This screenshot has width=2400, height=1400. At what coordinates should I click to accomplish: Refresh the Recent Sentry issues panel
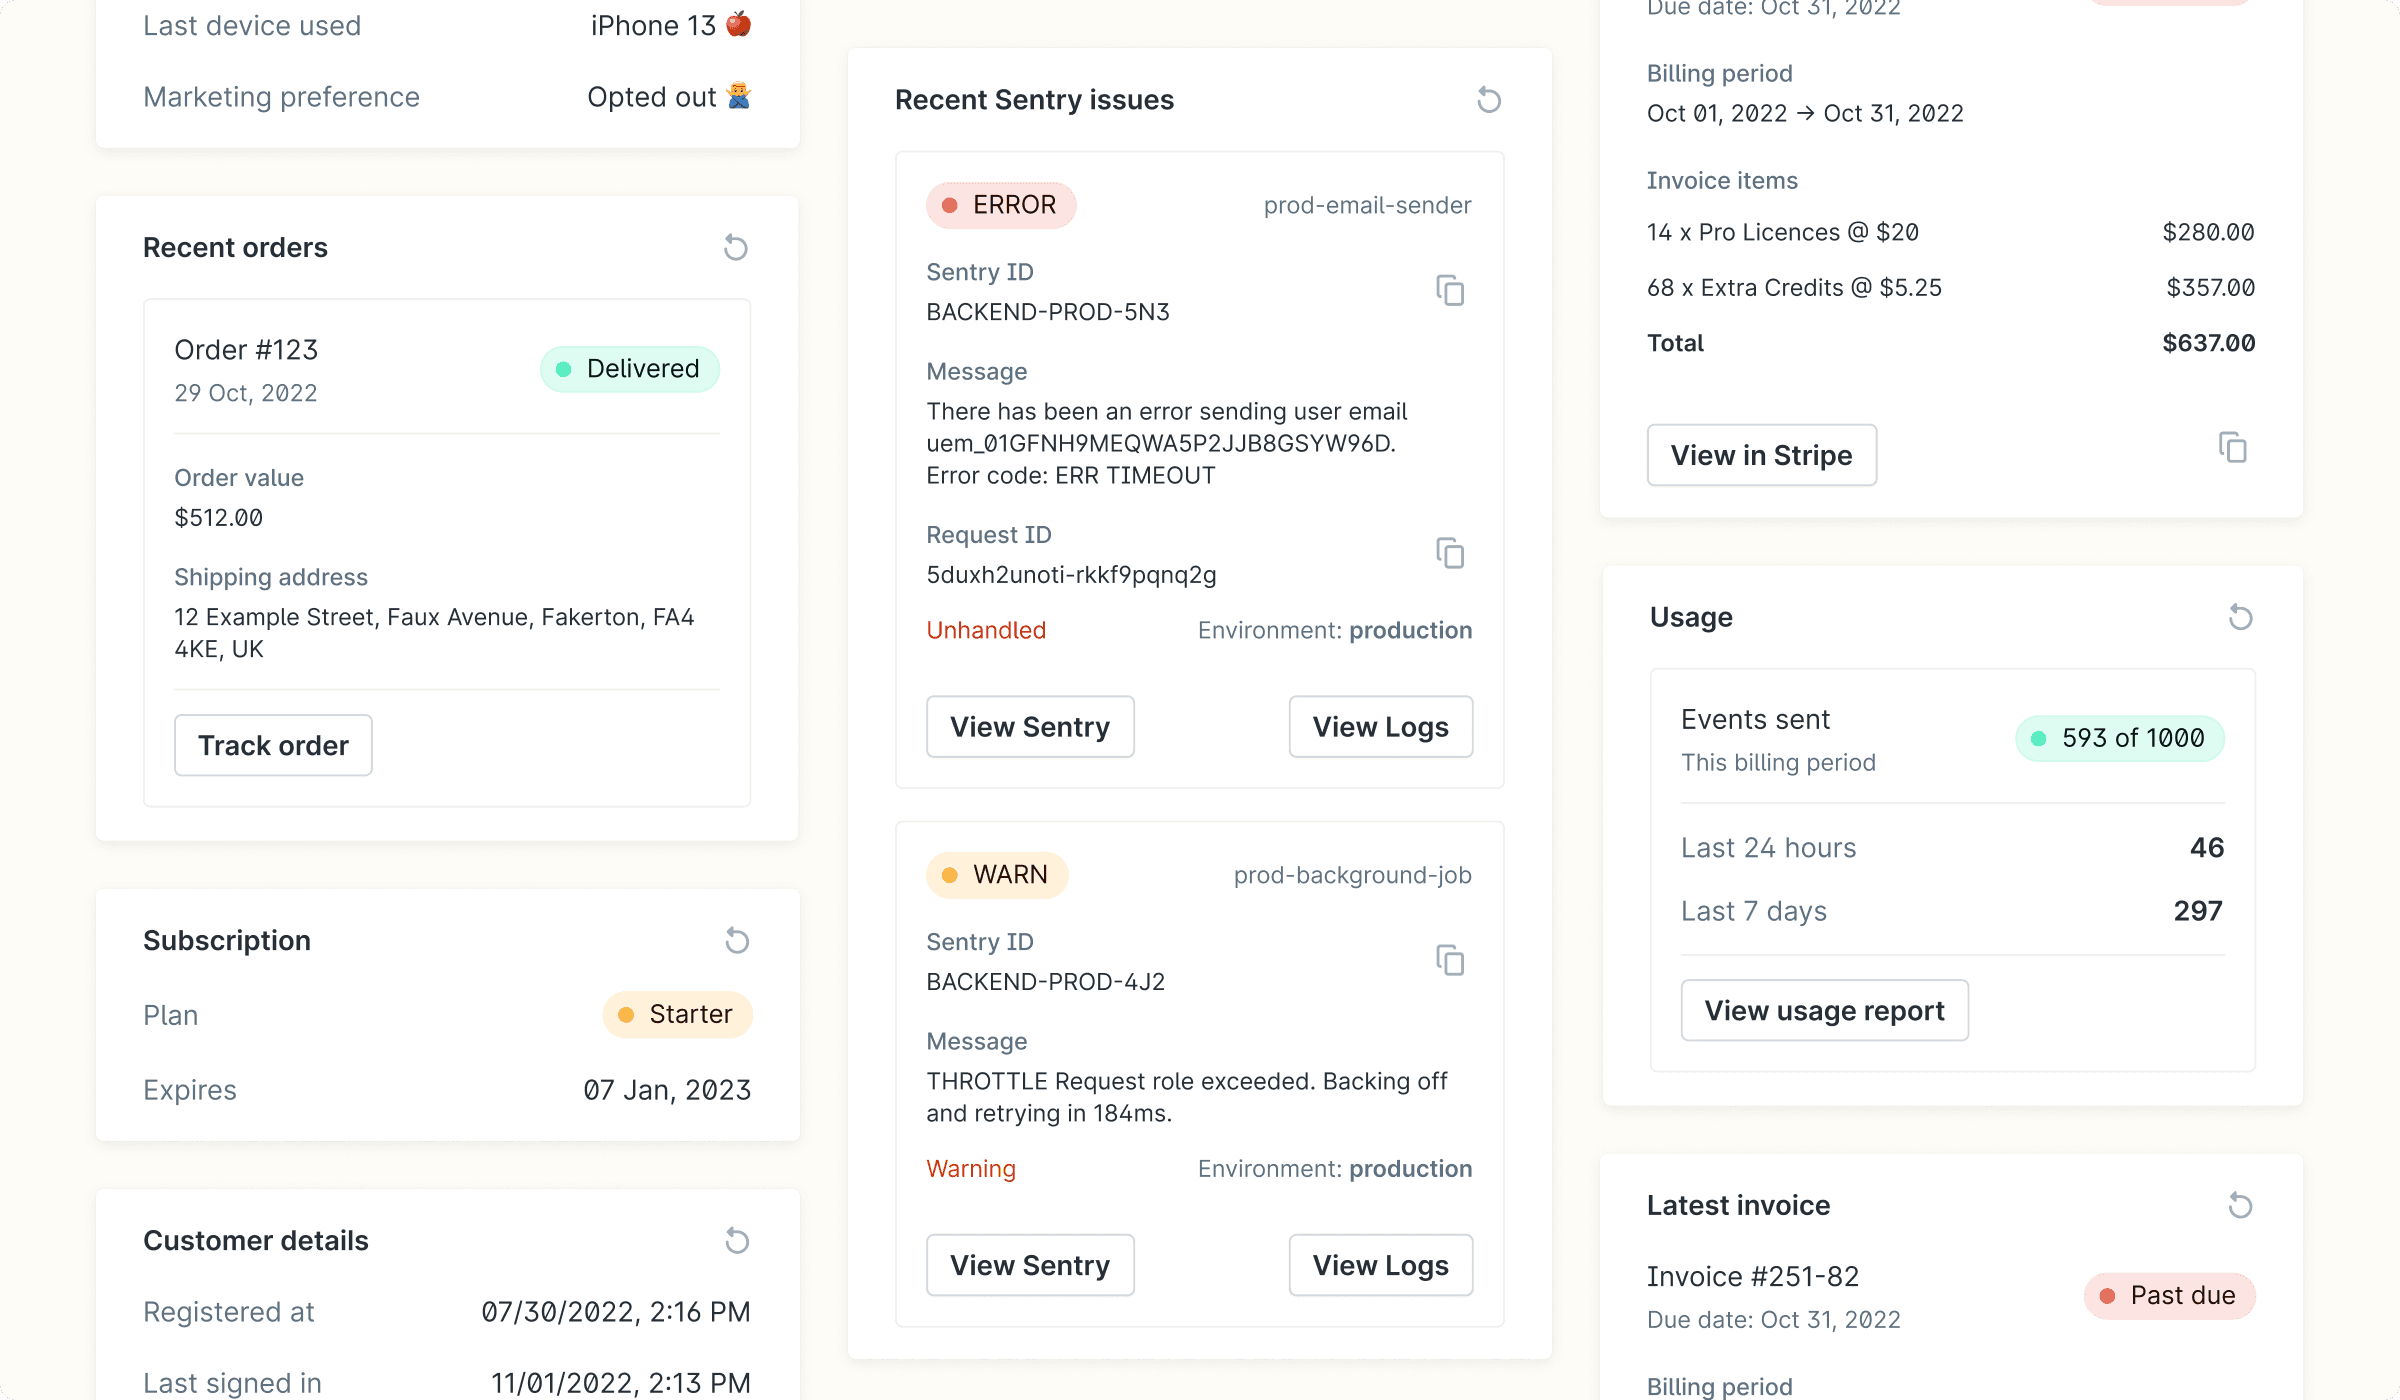point(1489,100)
